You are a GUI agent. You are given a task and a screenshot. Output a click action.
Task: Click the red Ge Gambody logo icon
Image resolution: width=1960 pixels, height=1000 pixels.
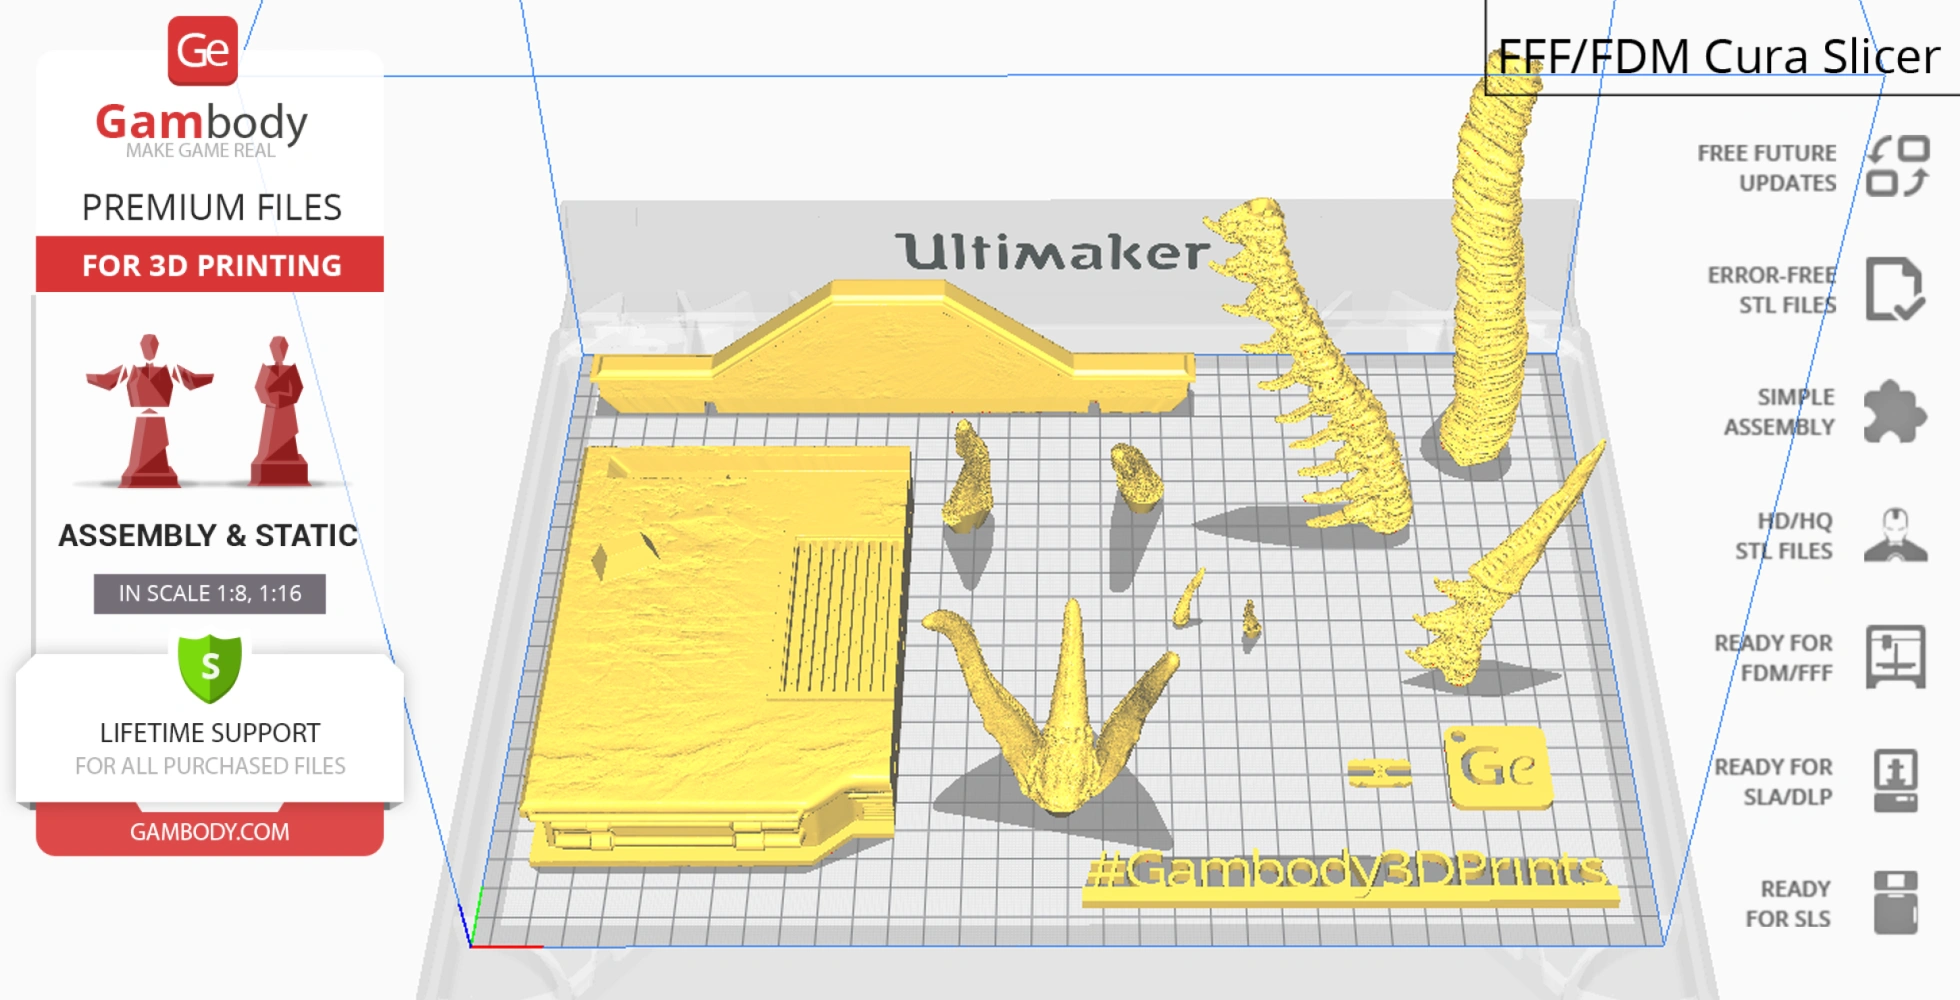tap(203, 51)
